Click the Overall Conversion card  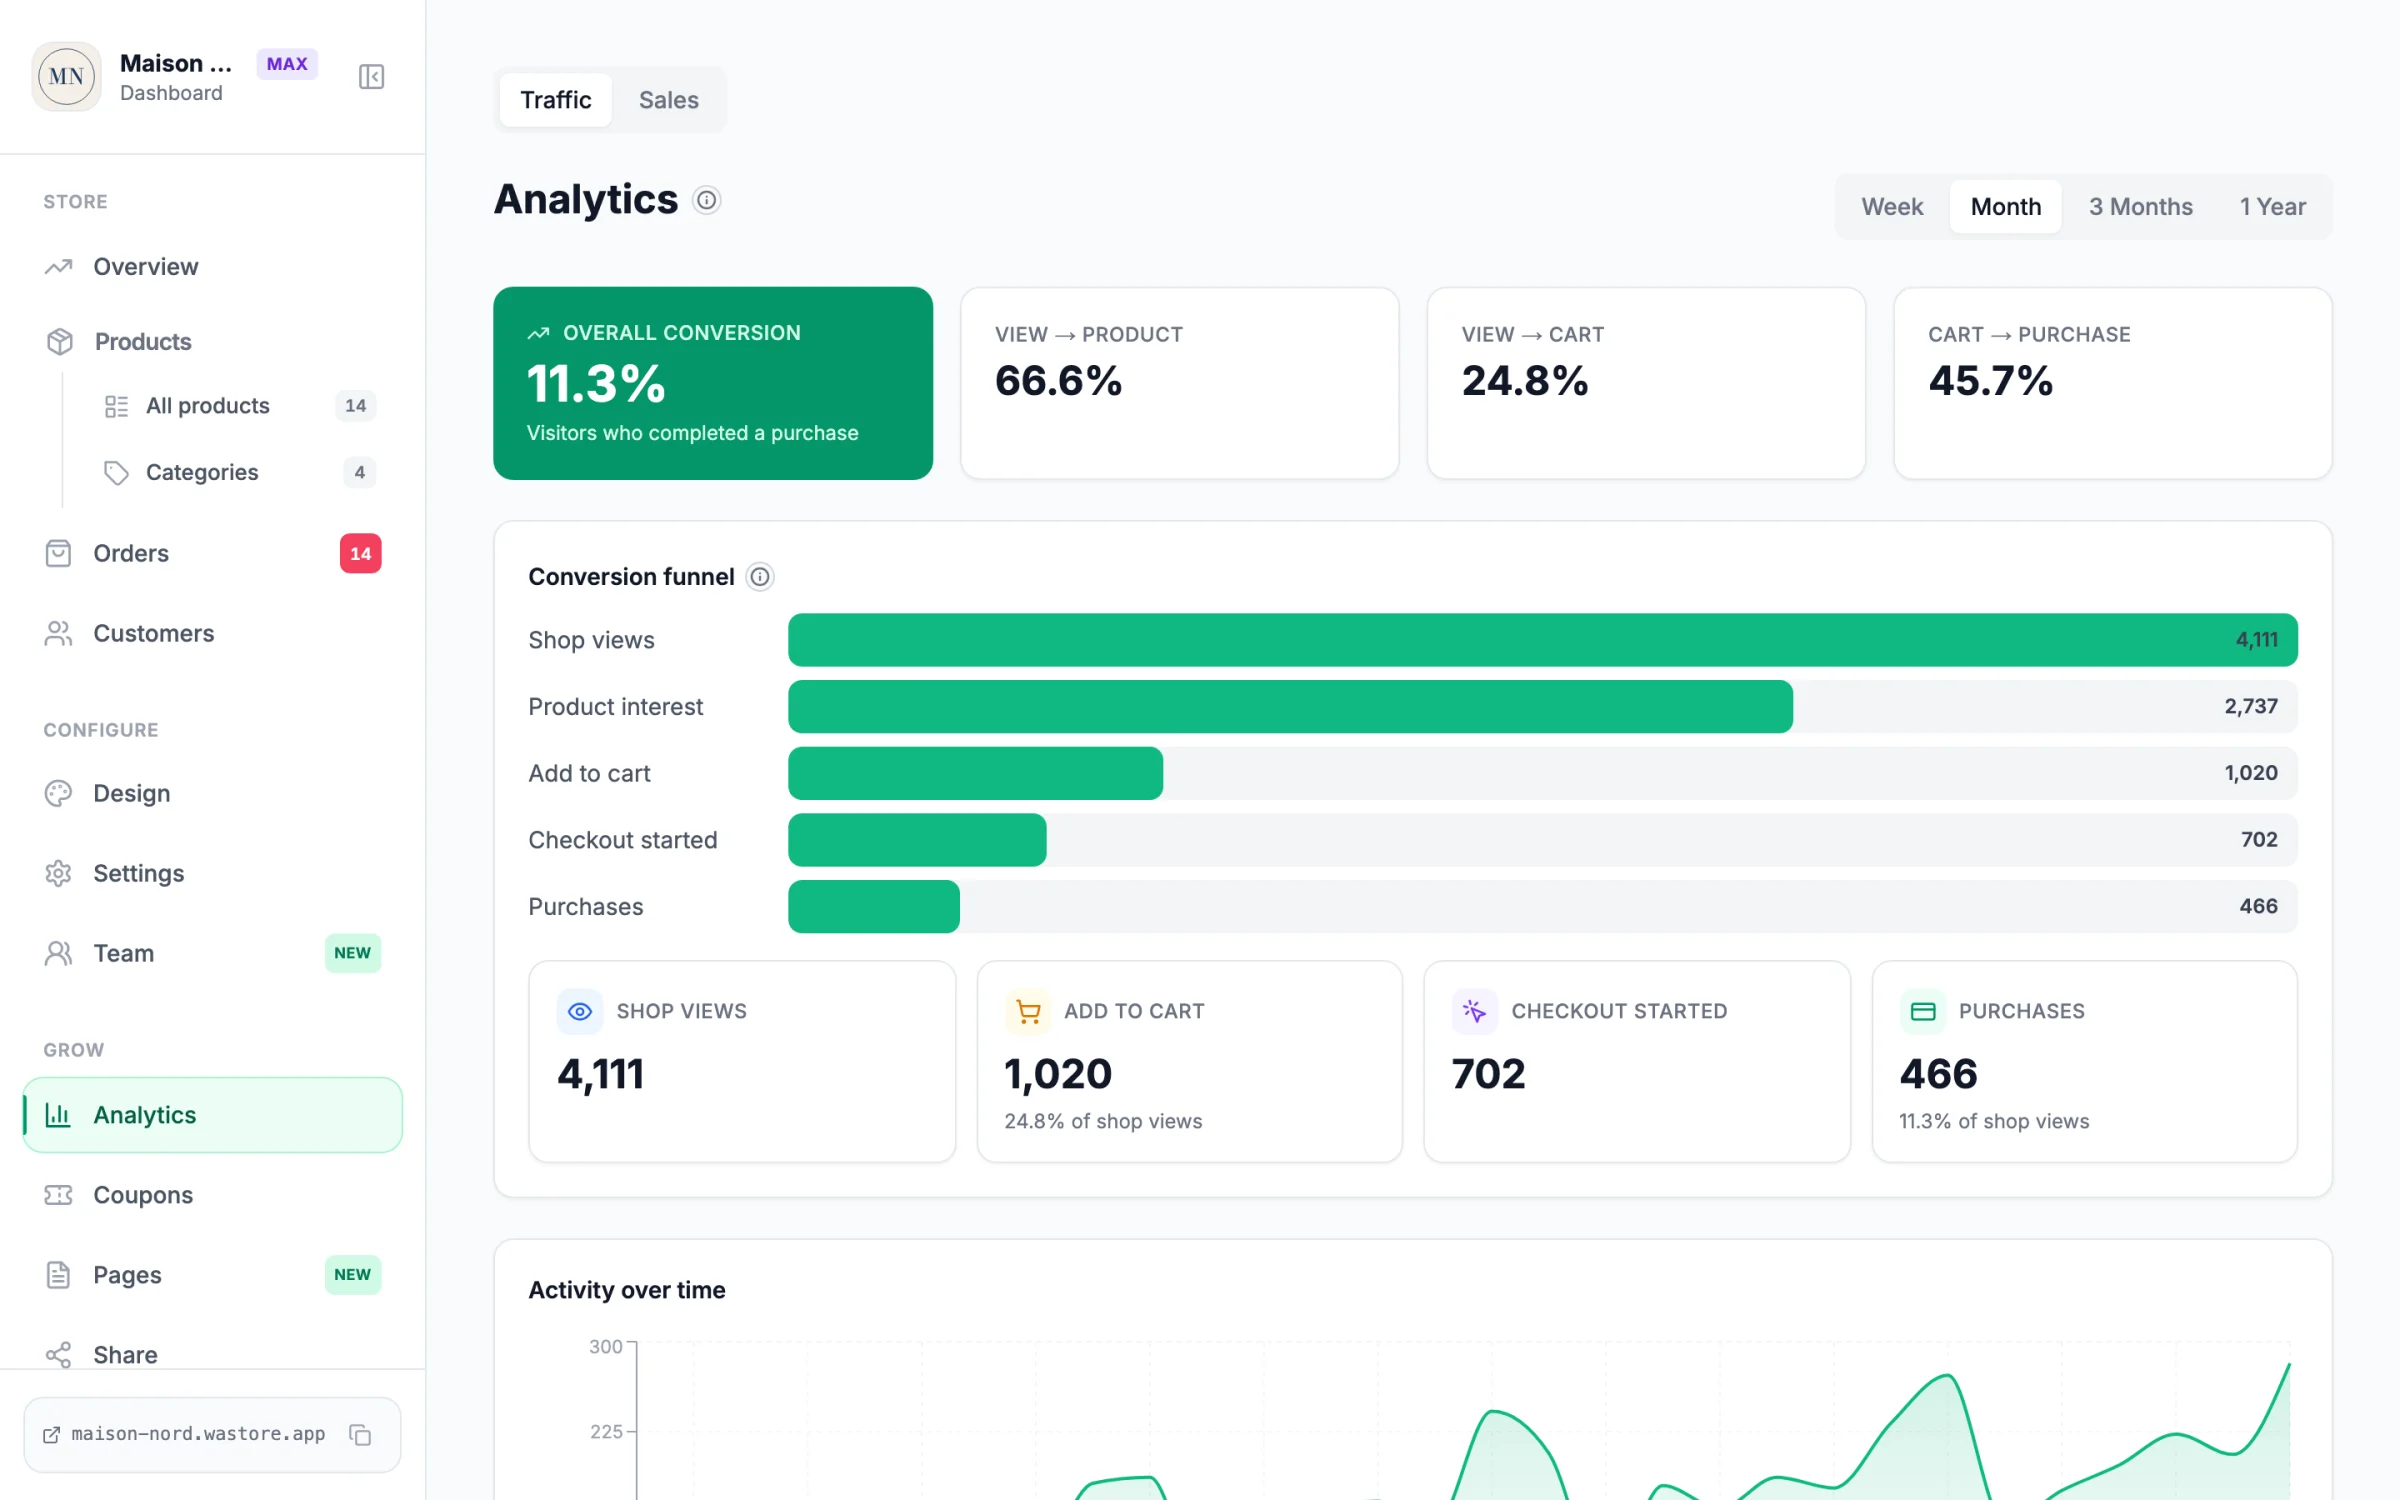pyautogui.click(x=713, y=383)
